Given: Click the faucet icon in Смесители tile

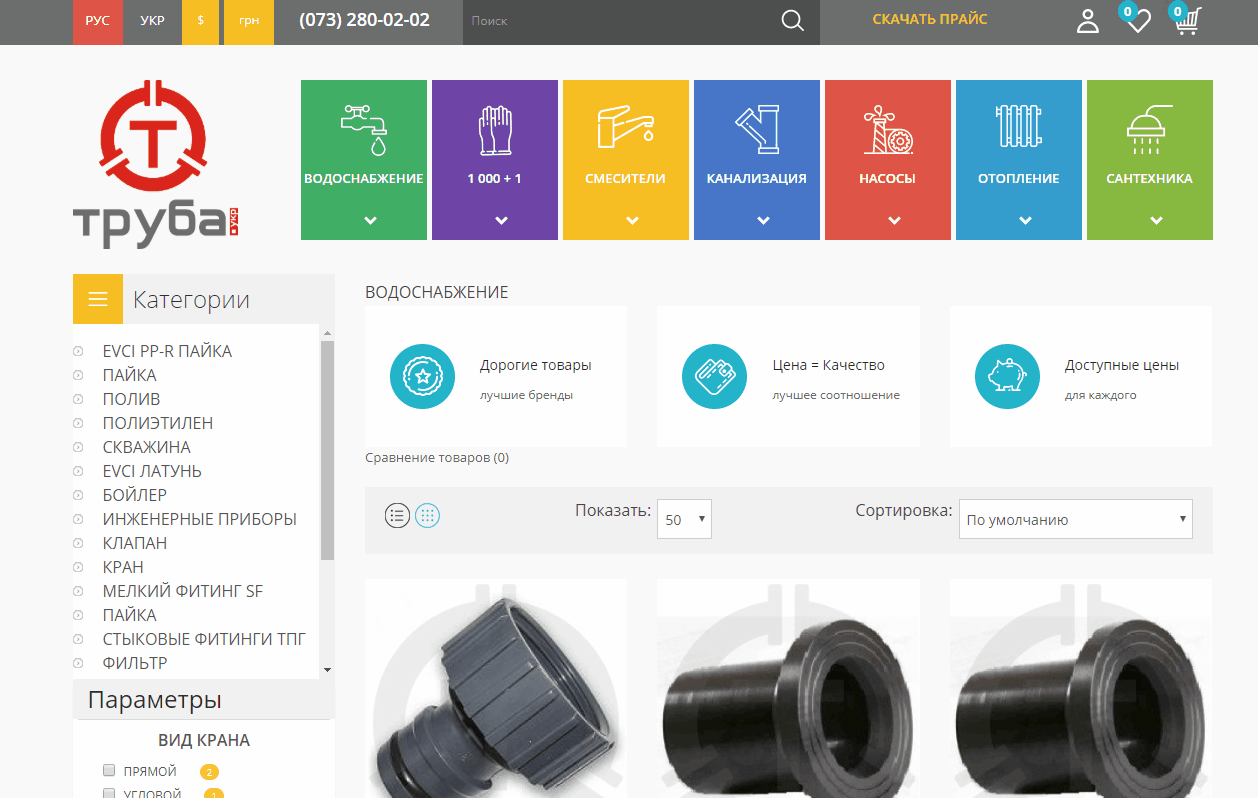Looking at the screenshot, I should click(626, 128).
